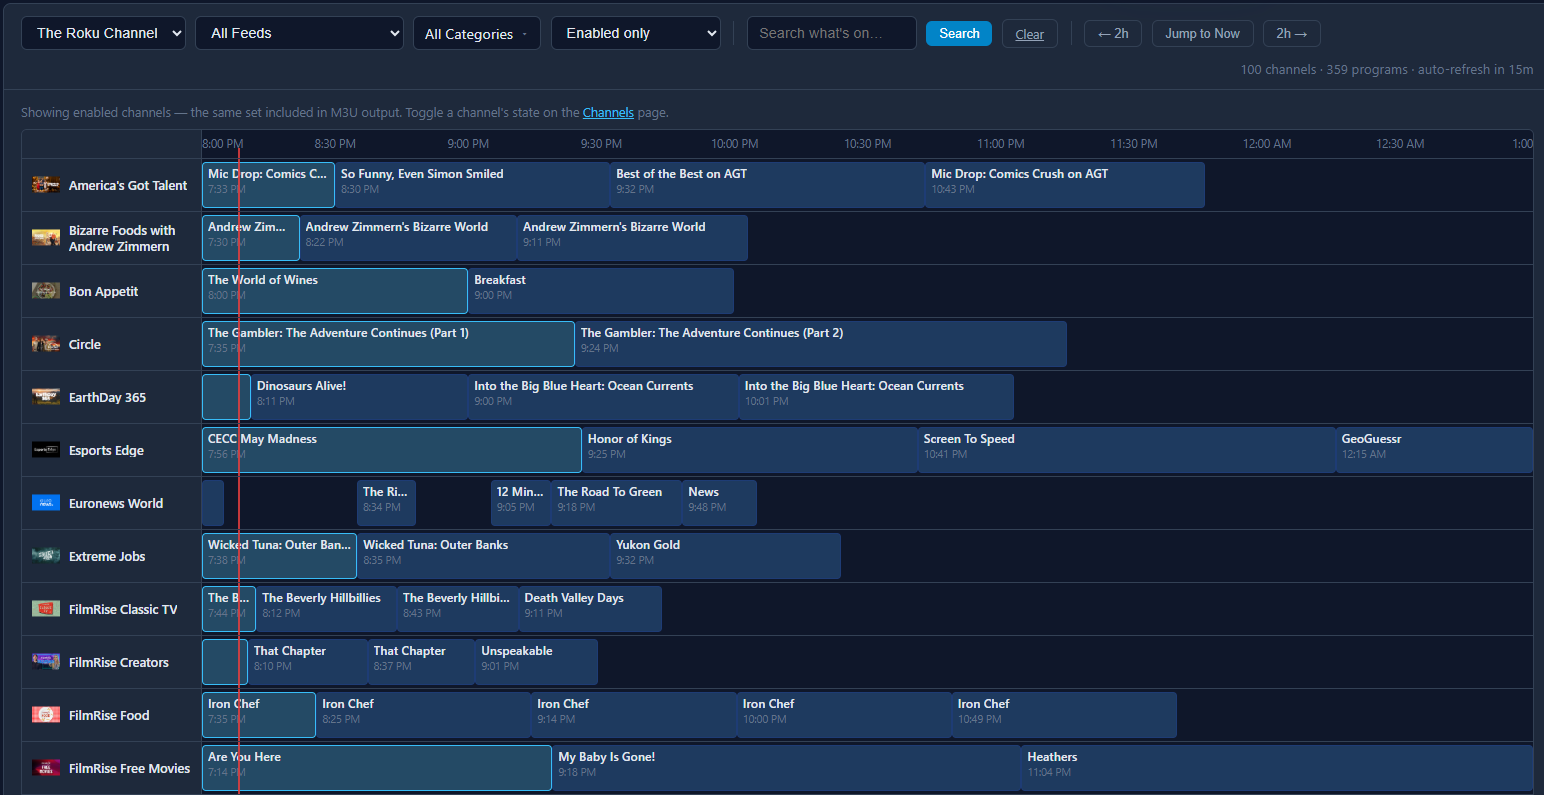1544x795 pixels.
Task: Click the Extreme Jobs channel logo
Action: 46,556
